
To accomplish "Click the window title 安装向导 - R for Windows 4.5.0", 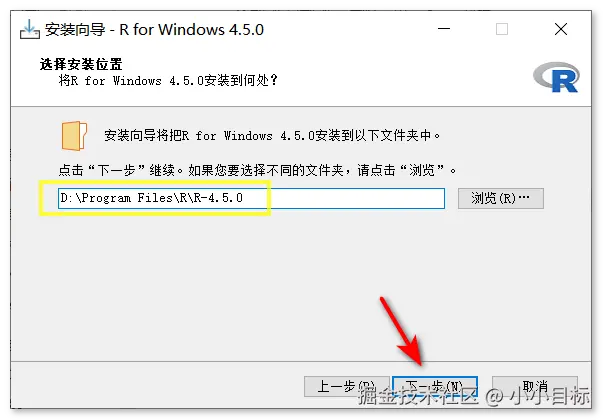I will tap(154, 30).
